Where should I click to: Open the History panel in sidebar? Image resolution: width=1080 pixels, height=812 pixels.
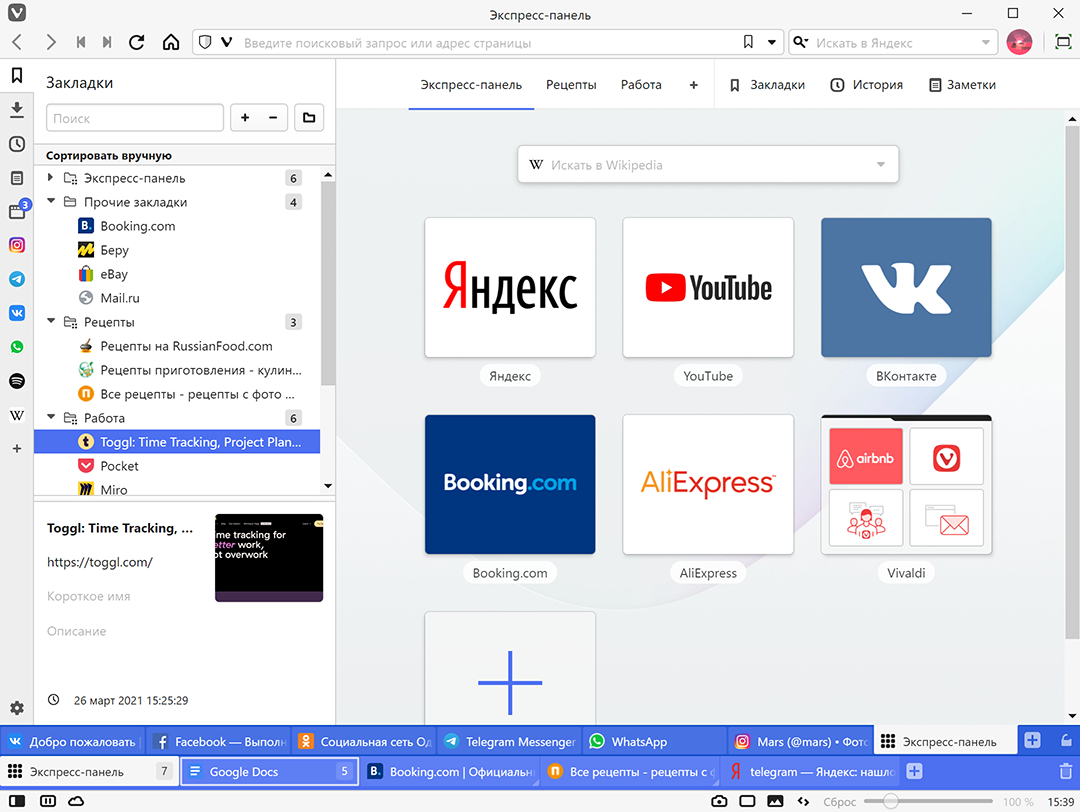[17, 144]
